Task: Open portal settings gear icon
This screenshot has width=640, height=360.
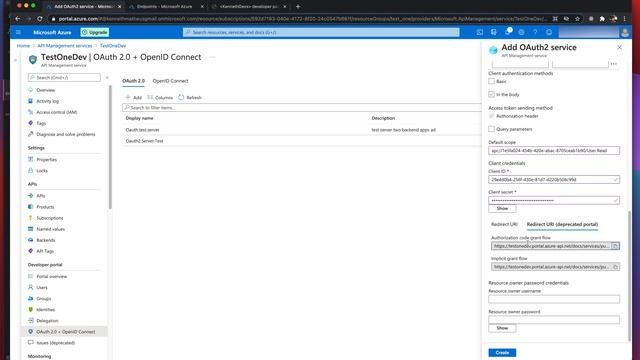Action: [521, 32]
